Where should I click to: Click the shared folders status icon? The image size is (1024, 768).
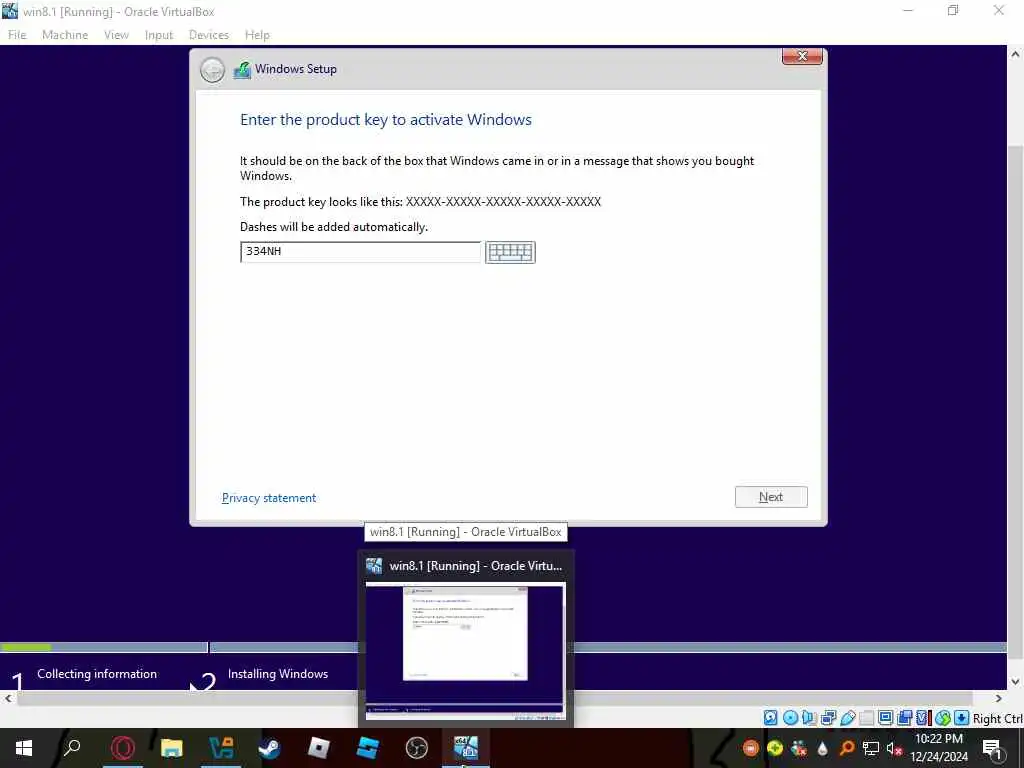867,718
